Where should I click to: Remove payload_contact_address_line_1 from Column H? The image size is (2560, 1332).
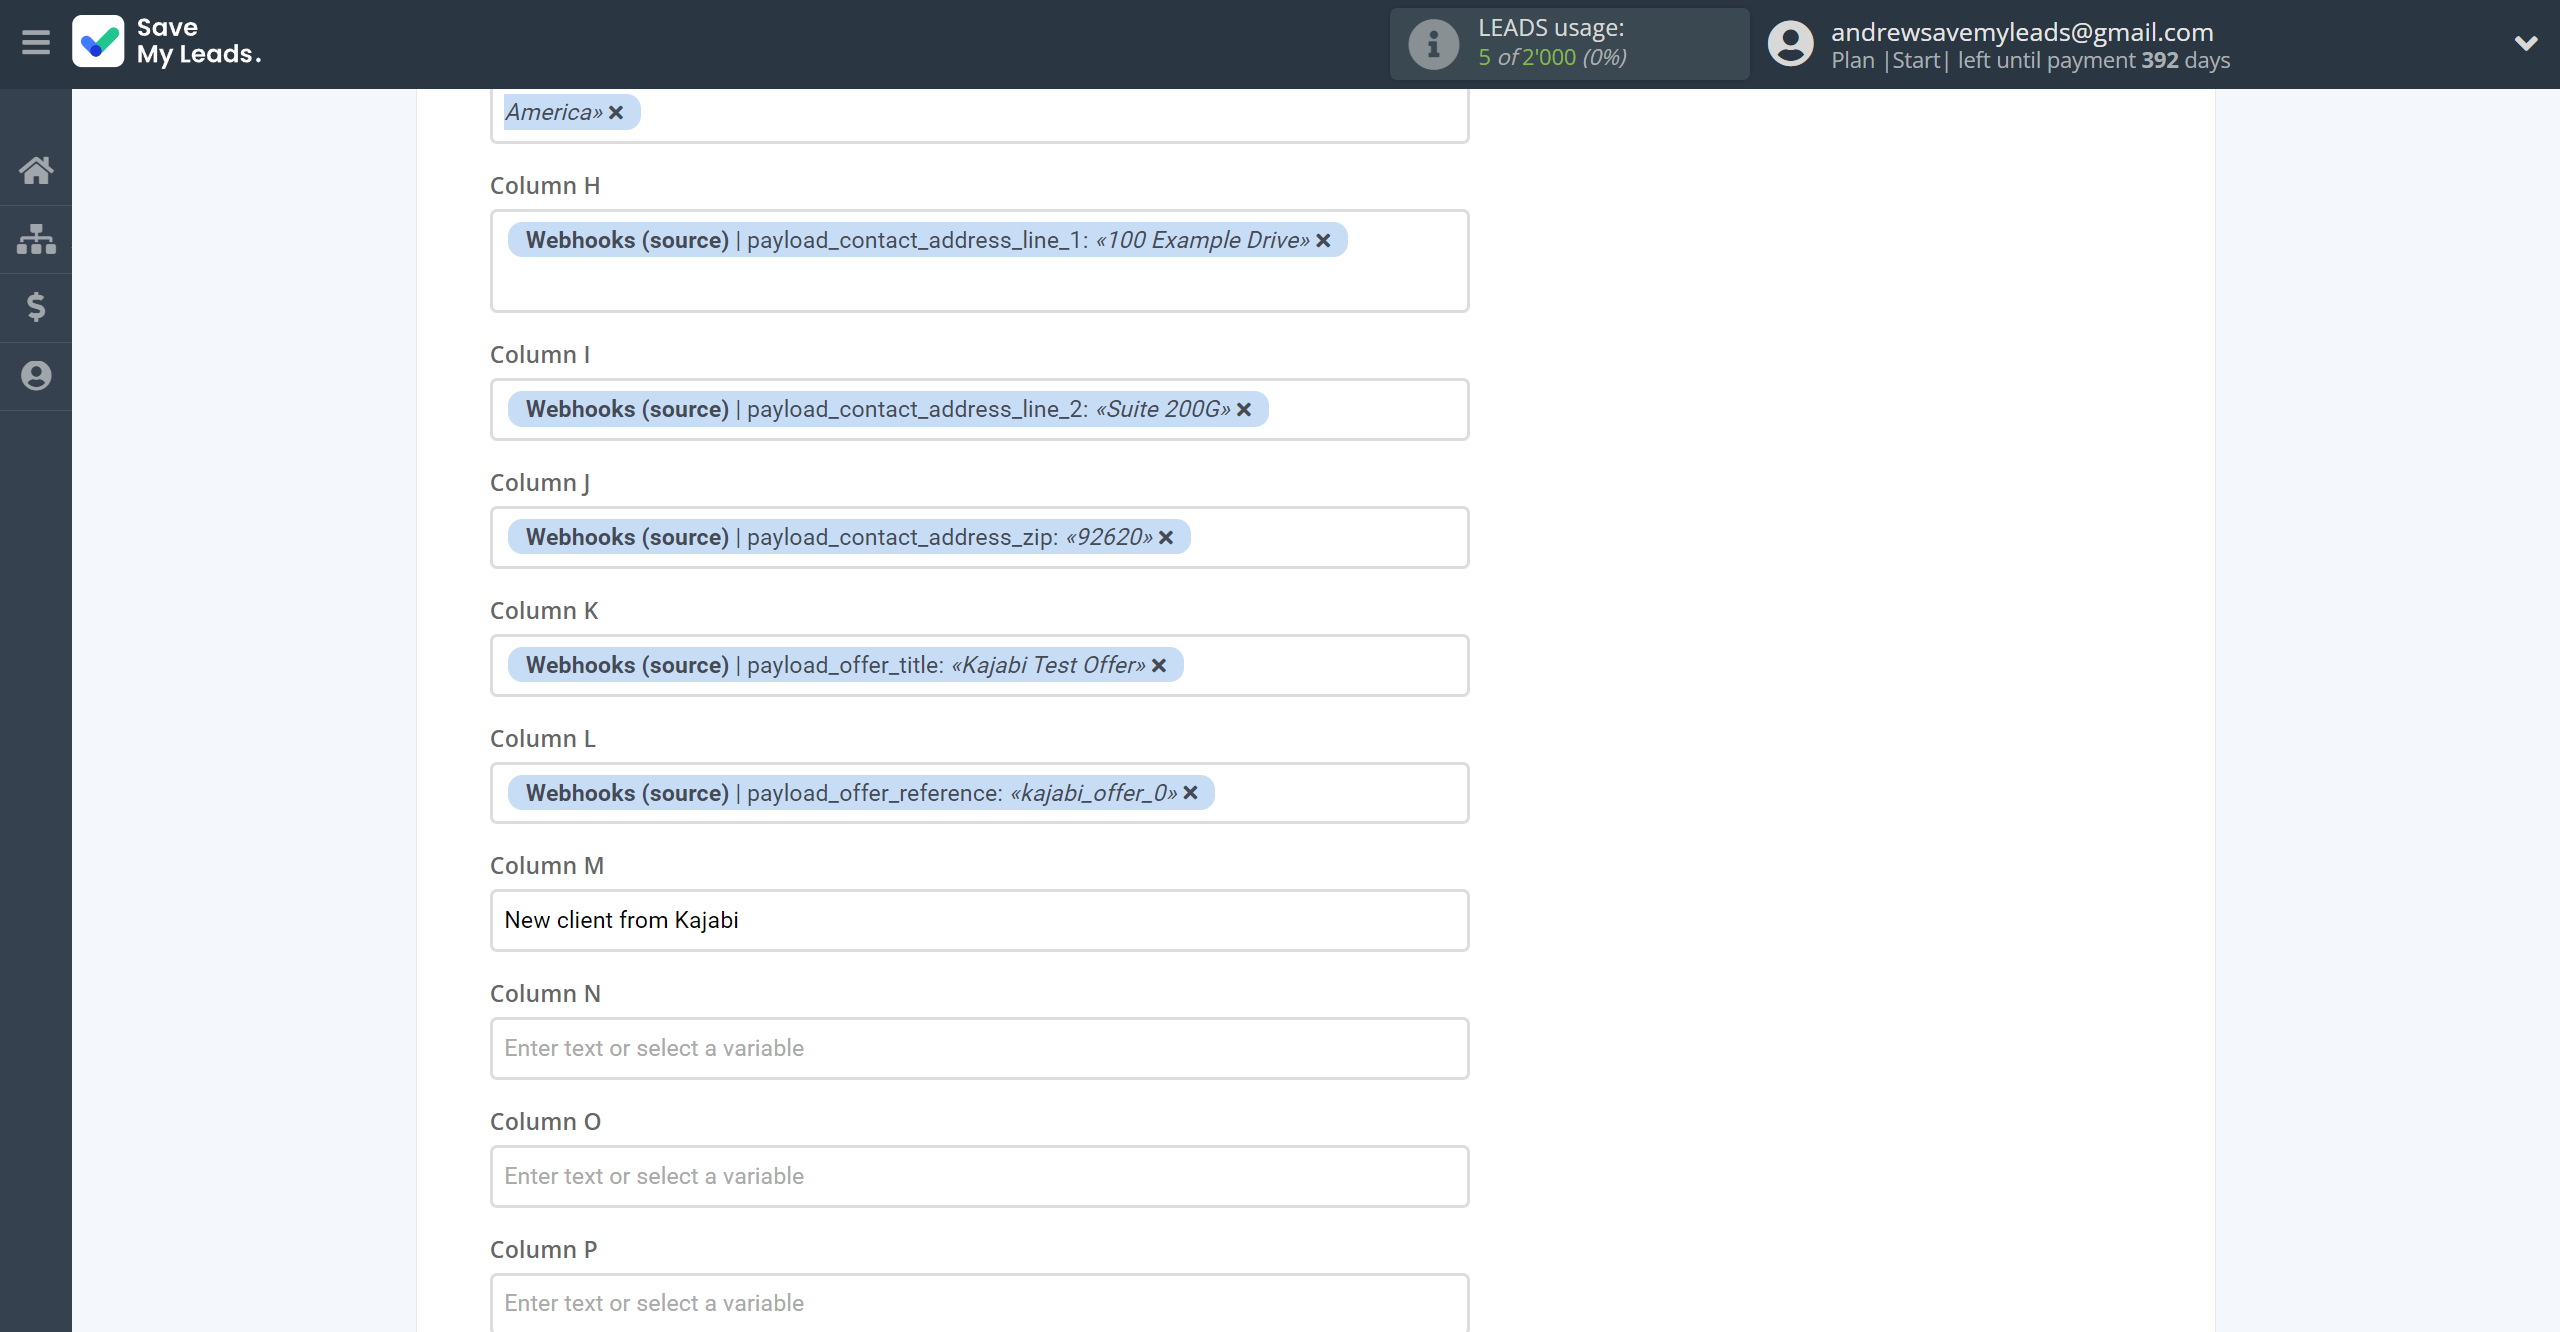click(1326, 239)
